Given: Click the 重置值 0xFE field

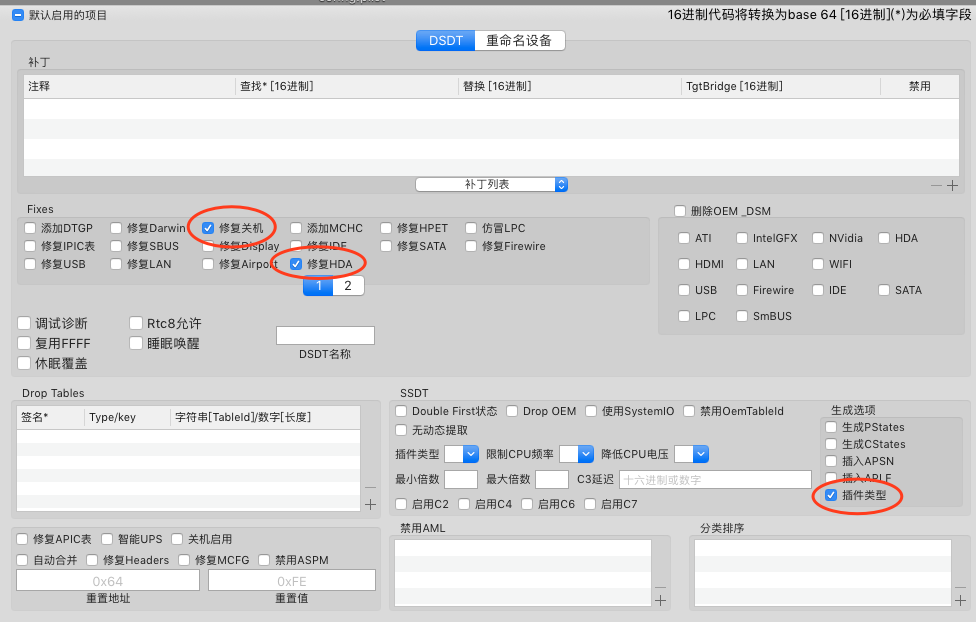Looking at the screenshot, I should (292, 580).
